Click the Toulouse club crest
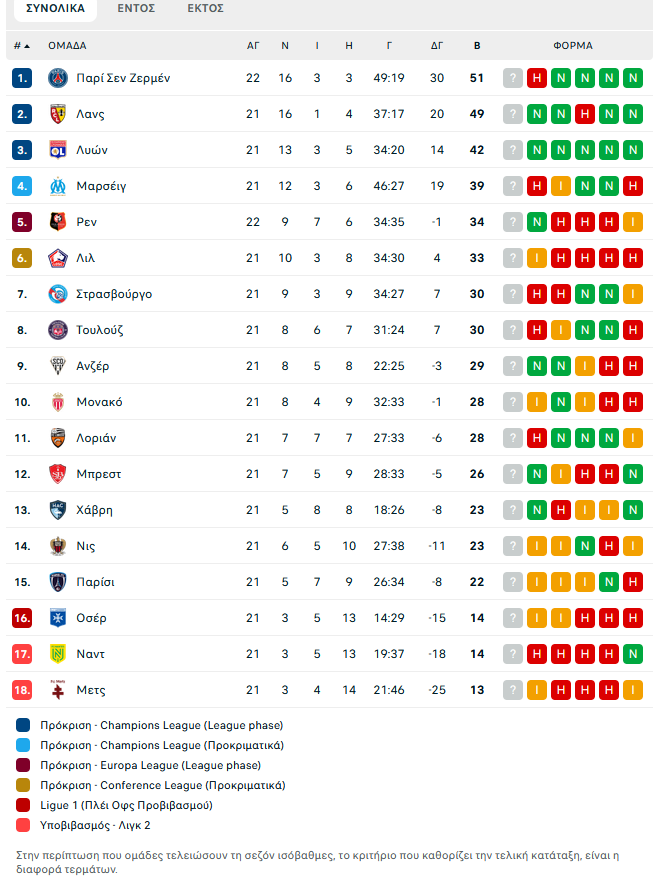 tap(57, 330)
